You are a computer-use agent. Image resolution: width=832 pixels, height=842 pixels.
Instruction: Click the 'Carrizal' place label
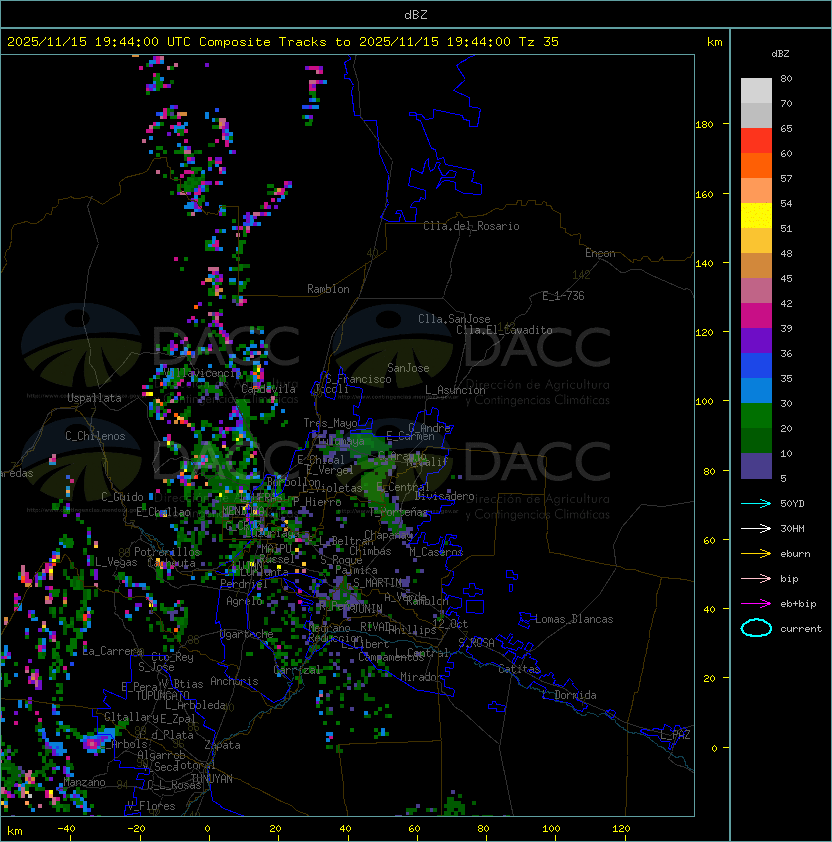[297, 670]
